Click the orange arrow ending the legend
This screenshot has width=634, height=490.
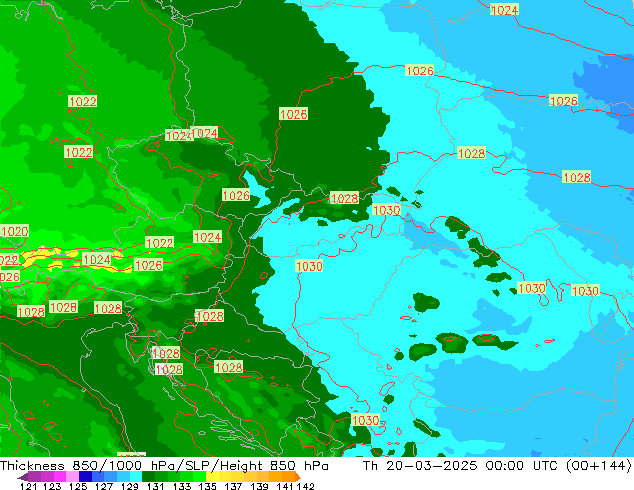[x=298, y=477]
